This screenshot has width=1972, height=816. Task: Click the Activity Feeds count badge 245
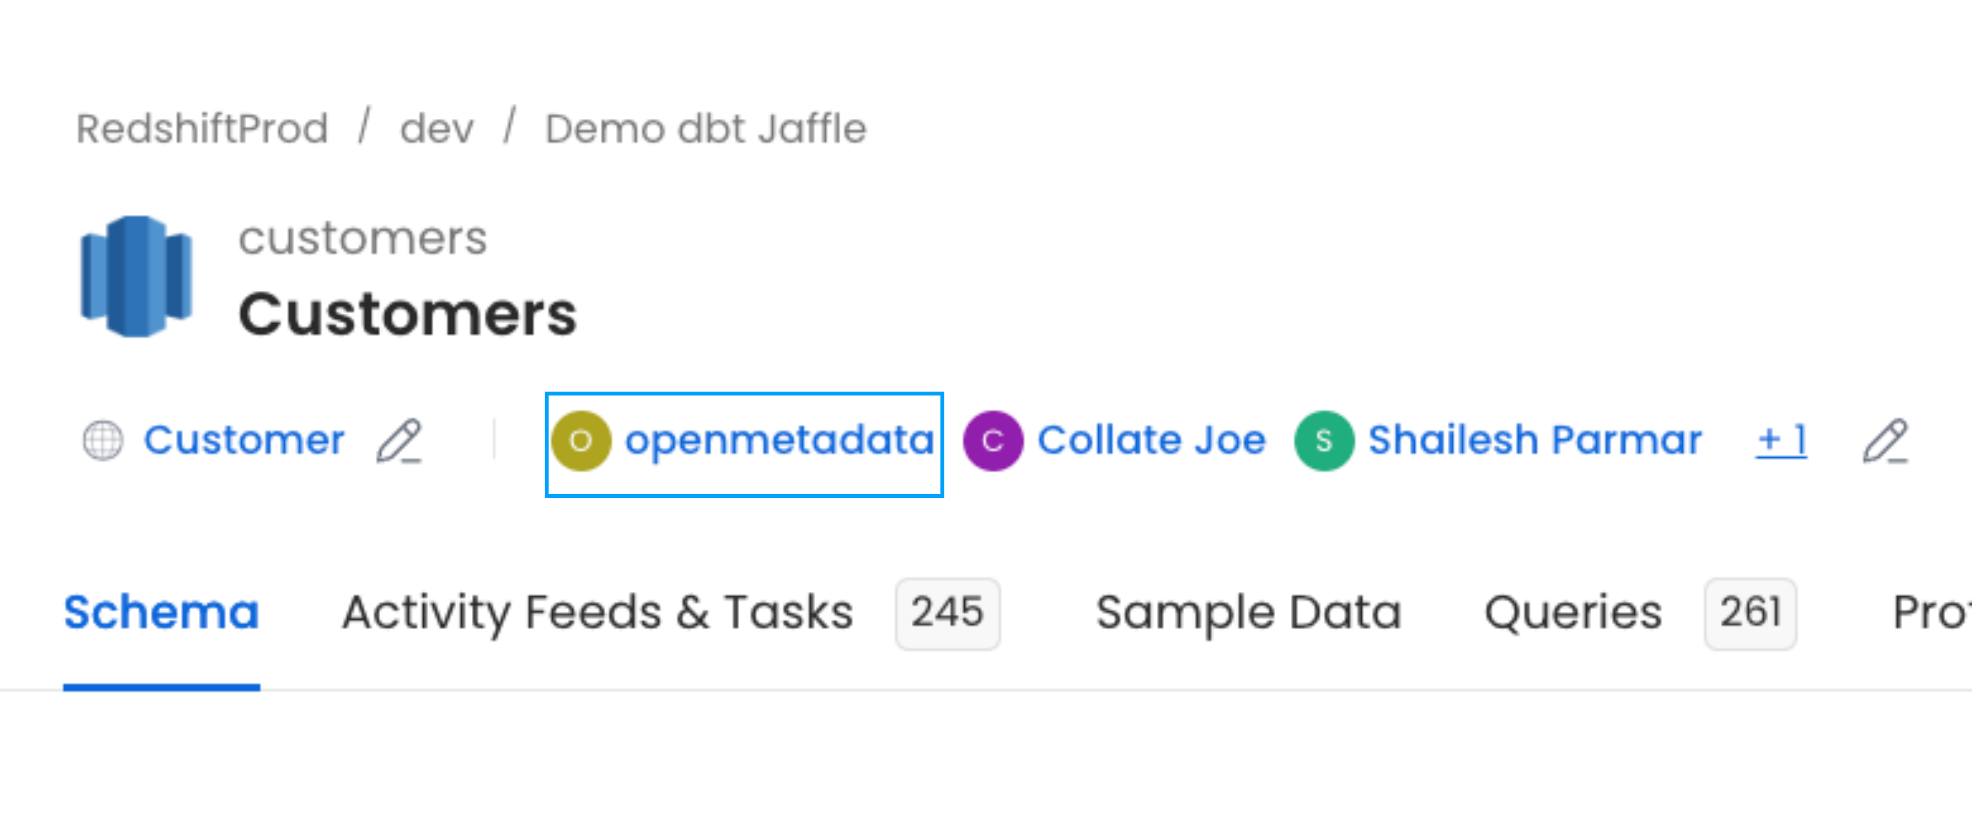(x=946, y=613)
